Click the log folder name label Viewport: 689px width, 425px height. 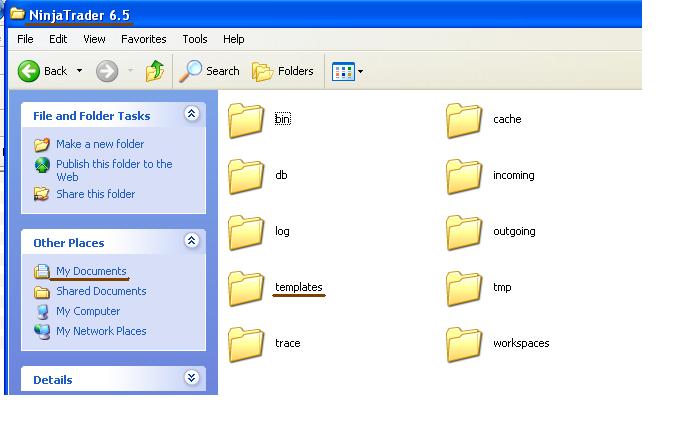(x=282, y=231)
